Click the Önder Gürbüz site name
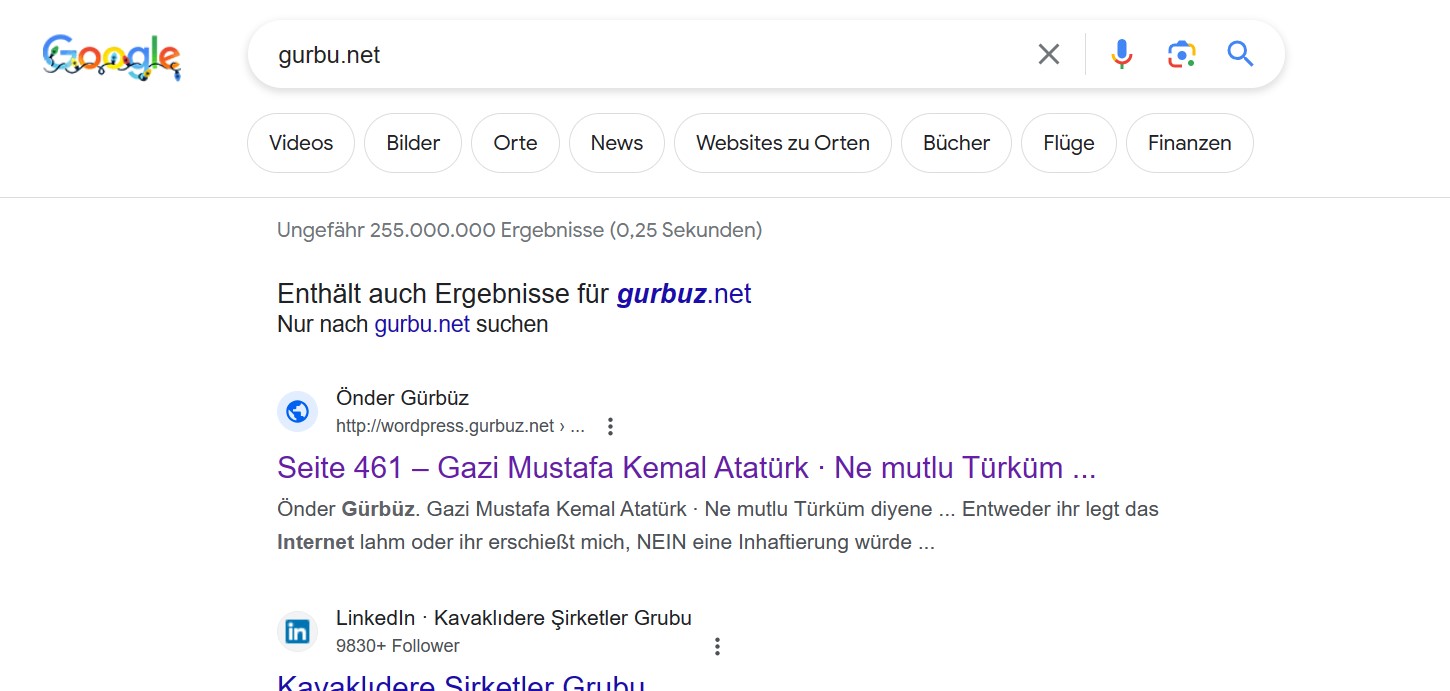This screenshot has width=1450, height=691. pyautogui.click(x=402, y=398)
